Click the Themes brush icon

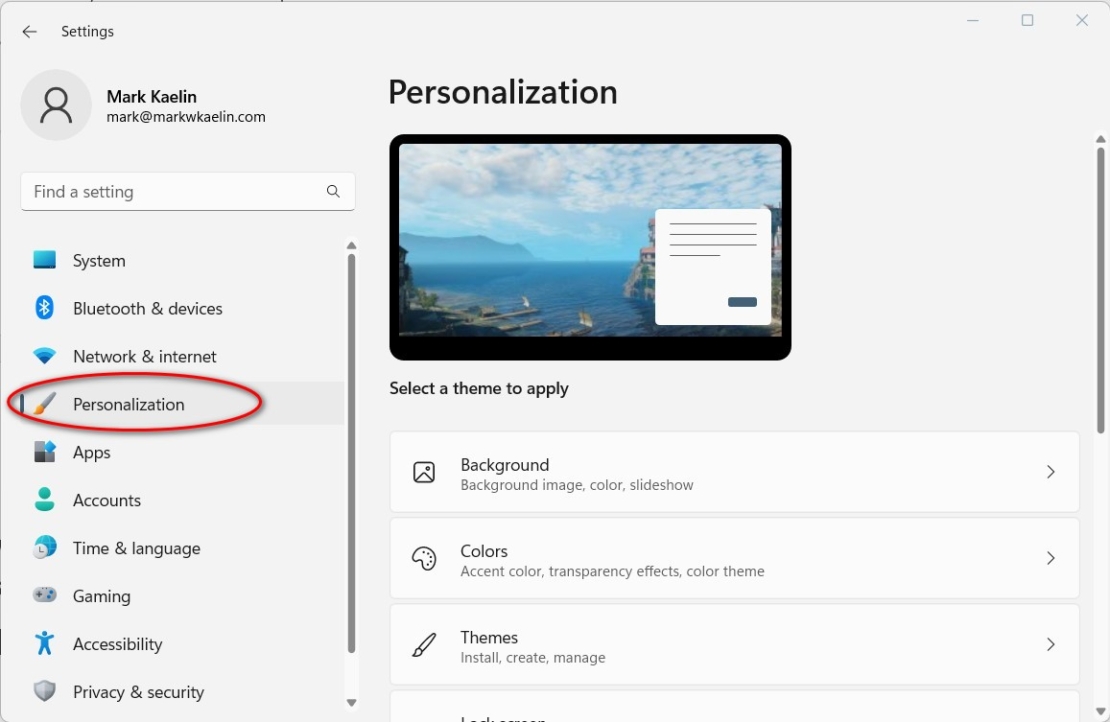click(x=424, y=644)
